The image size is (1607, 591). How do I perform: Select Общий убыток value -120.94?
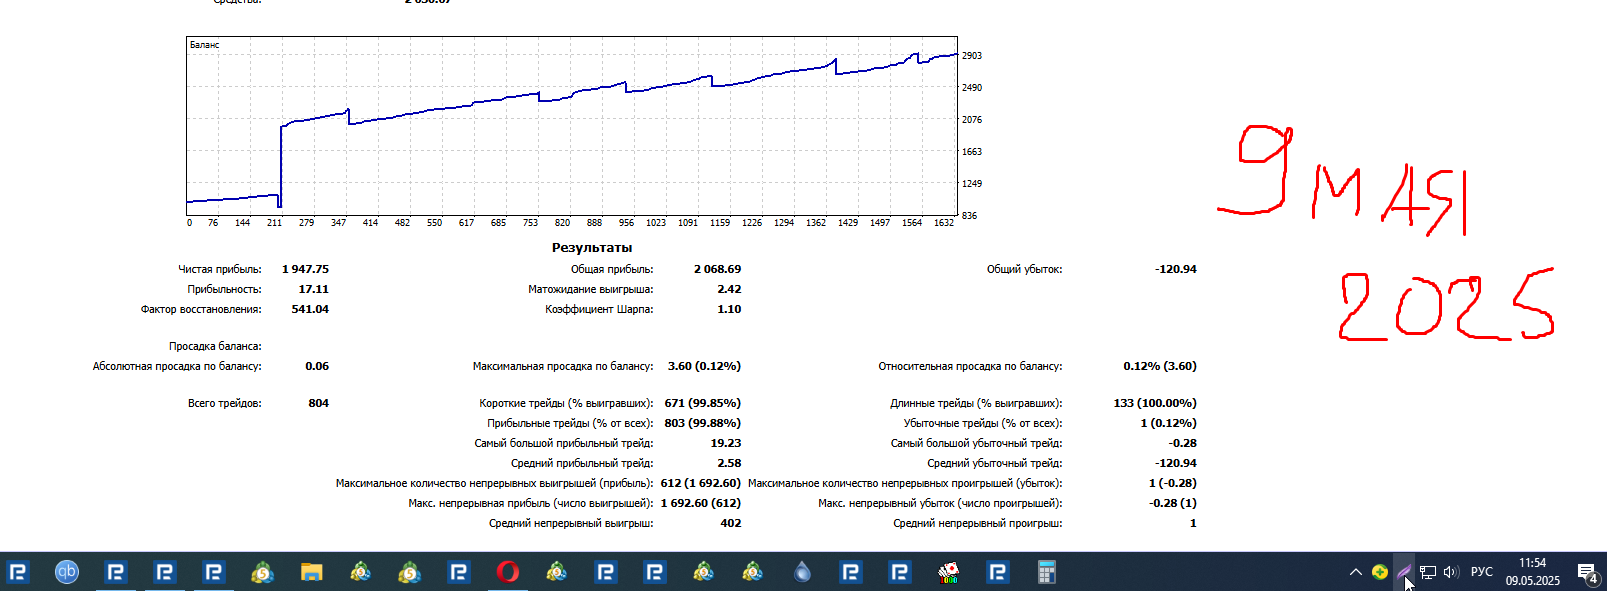[1176, 269]
